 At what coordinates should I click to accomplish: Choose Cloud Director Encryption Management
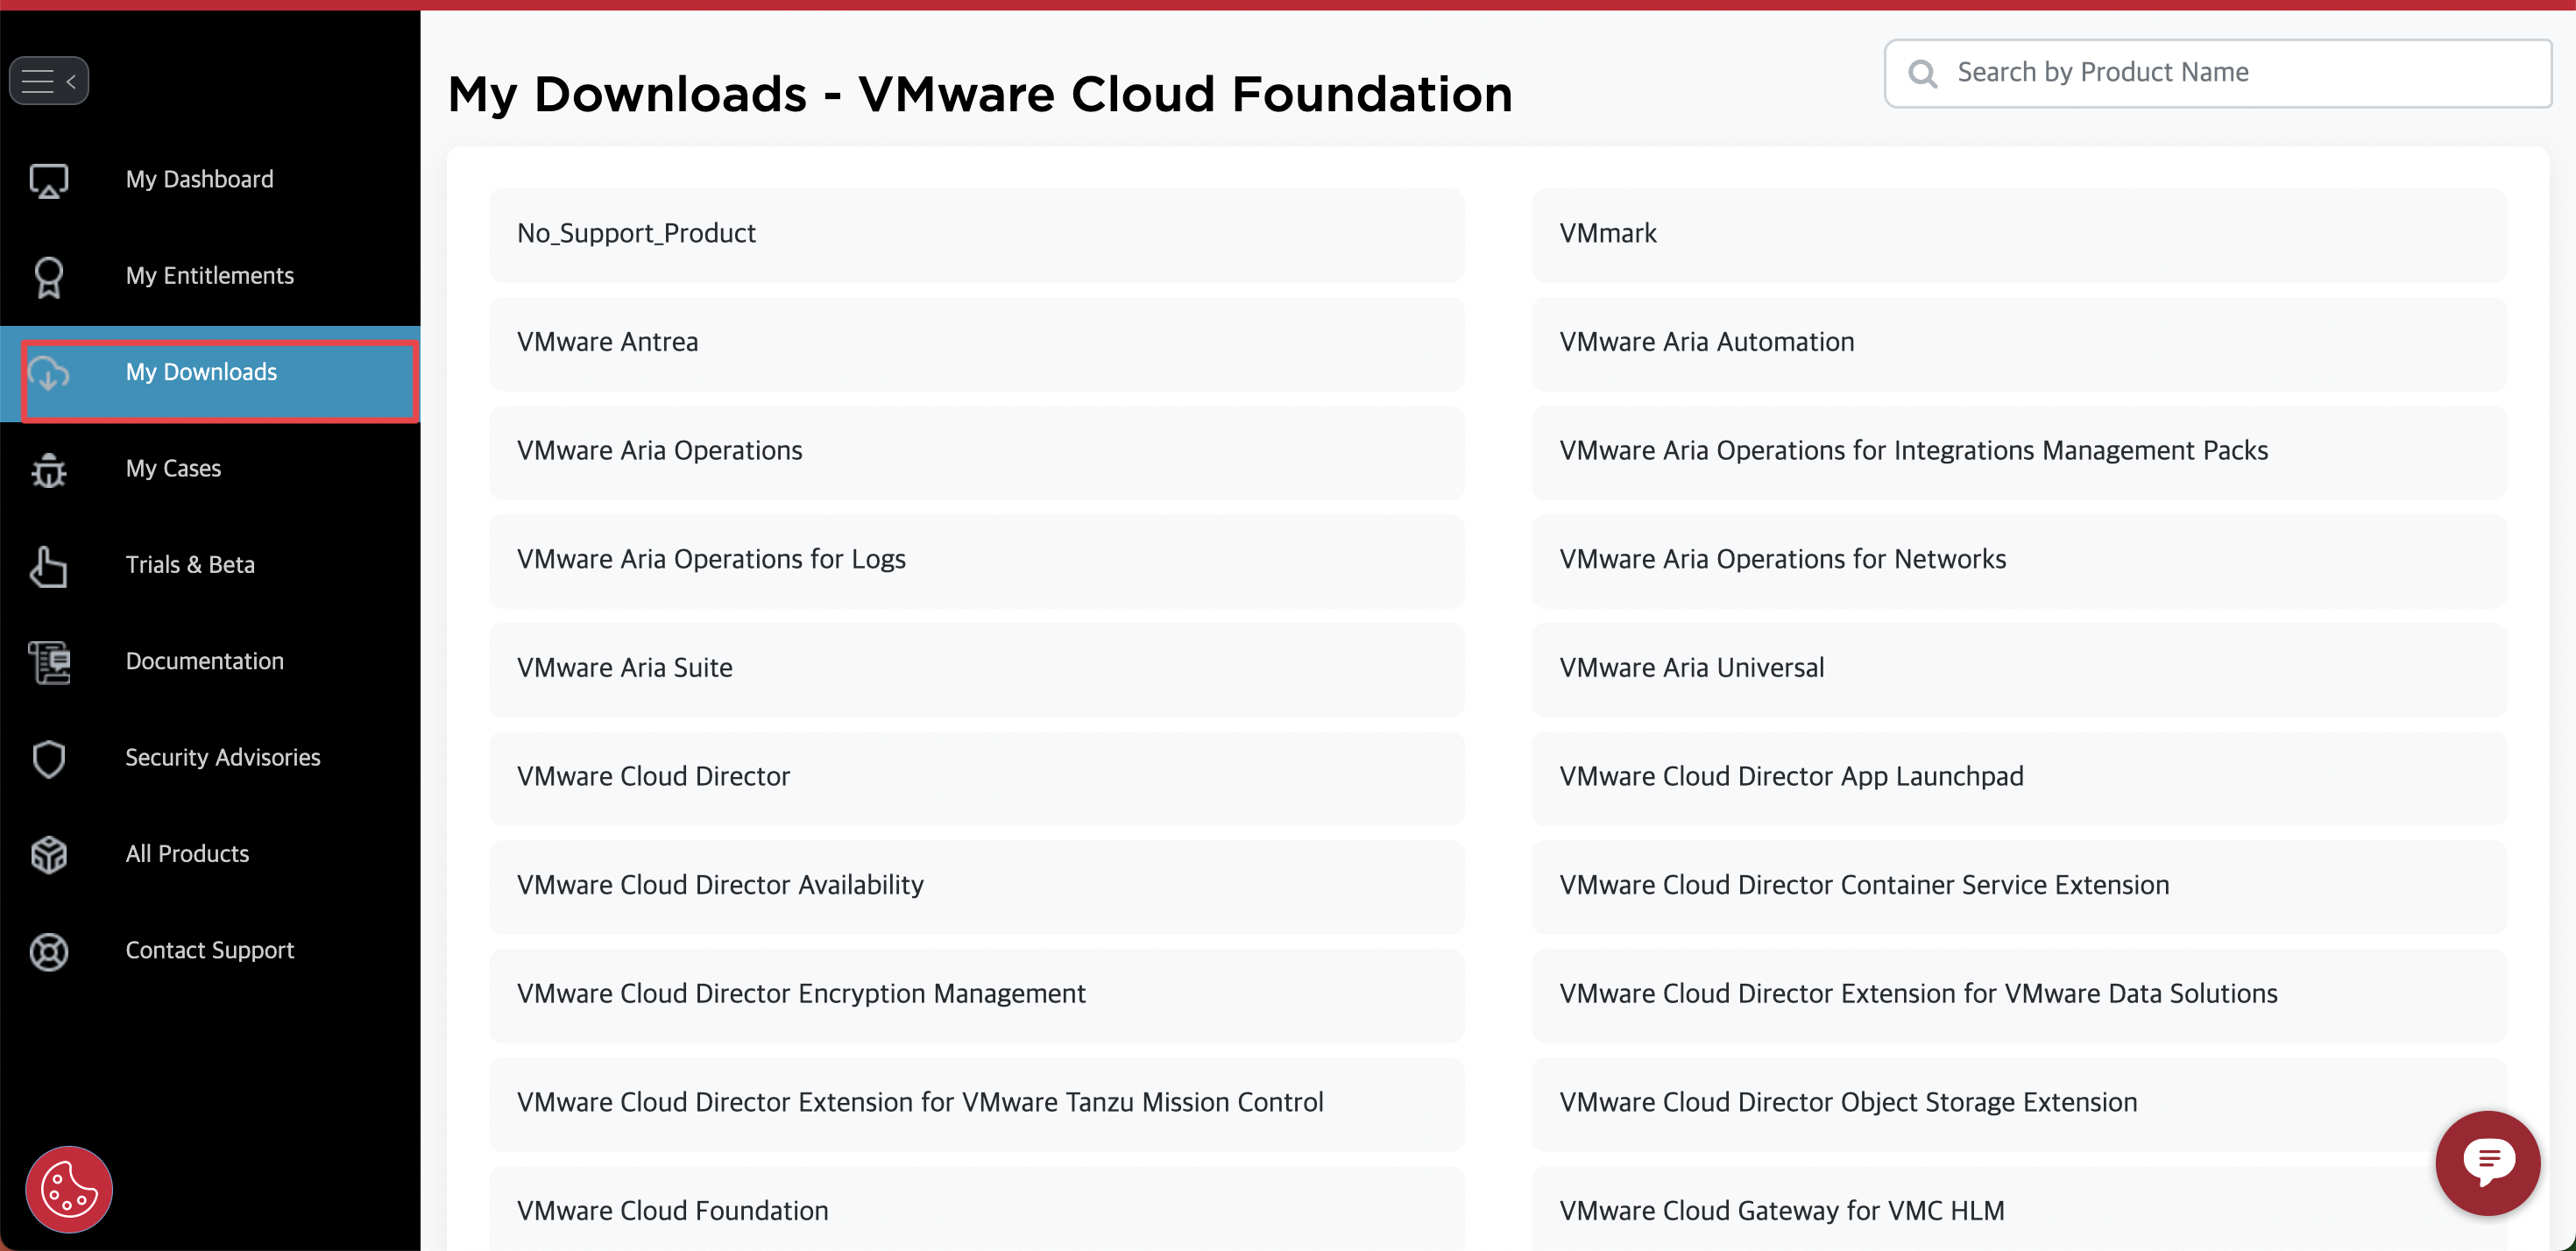tap(976, 995)
